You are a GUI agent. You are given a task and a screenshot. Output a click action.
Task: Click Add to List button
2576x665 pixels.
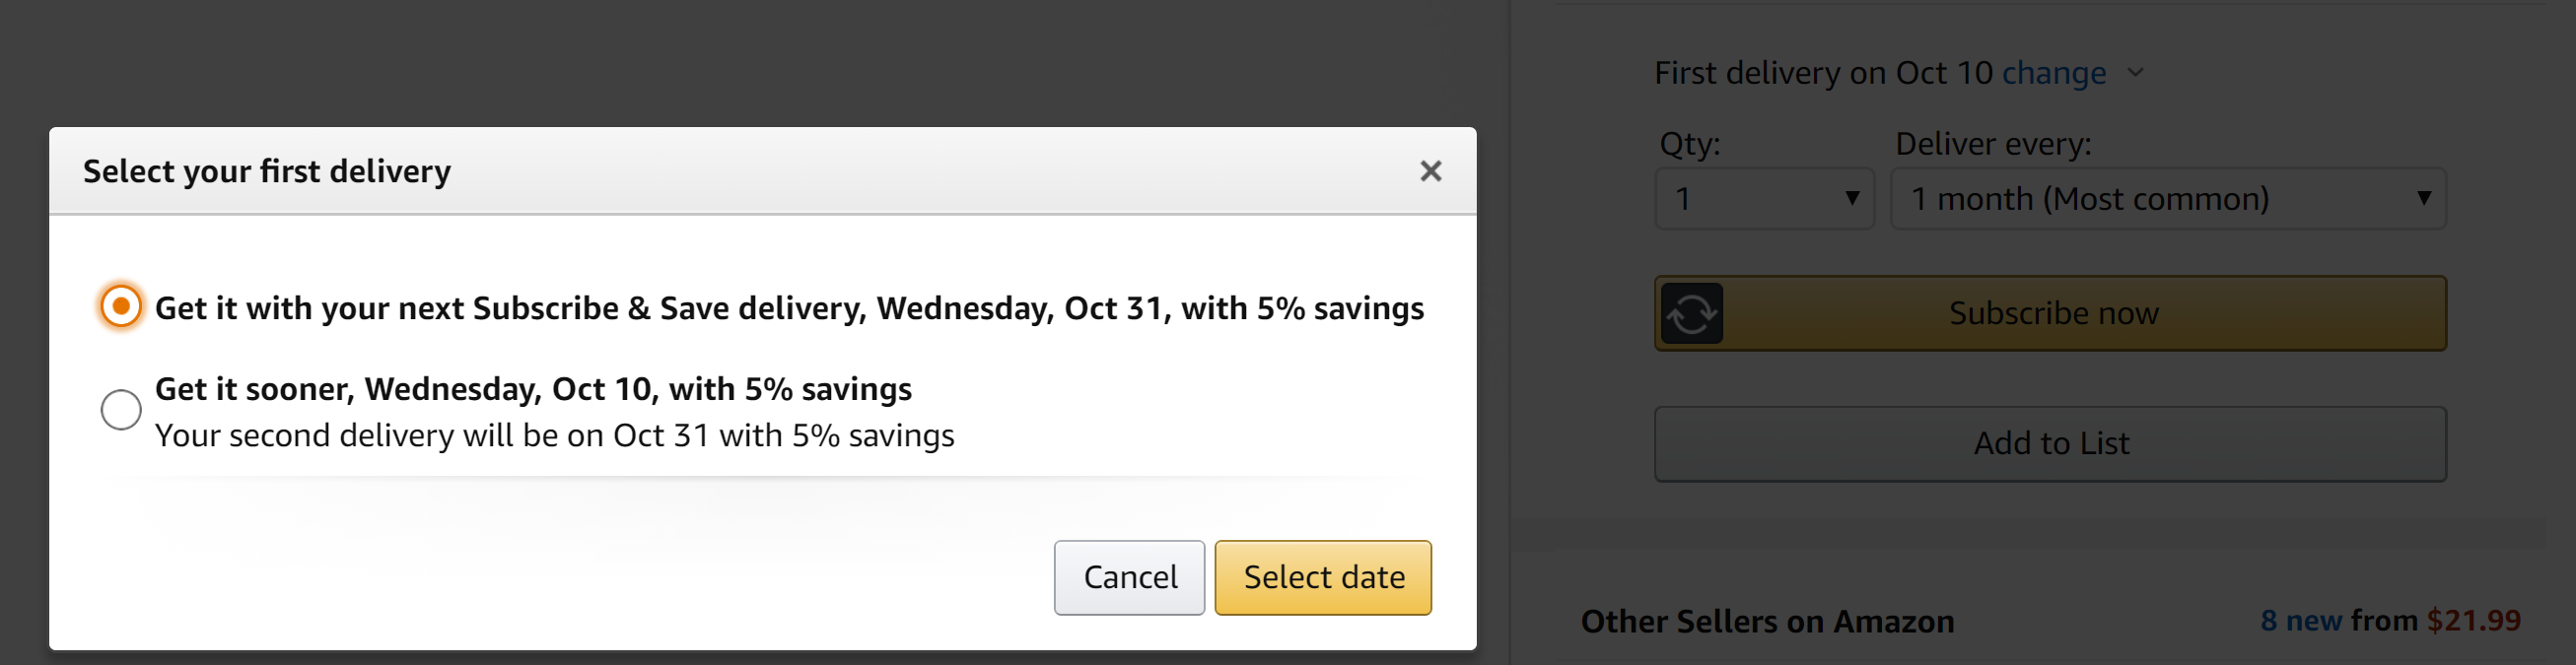point(2050,443)
